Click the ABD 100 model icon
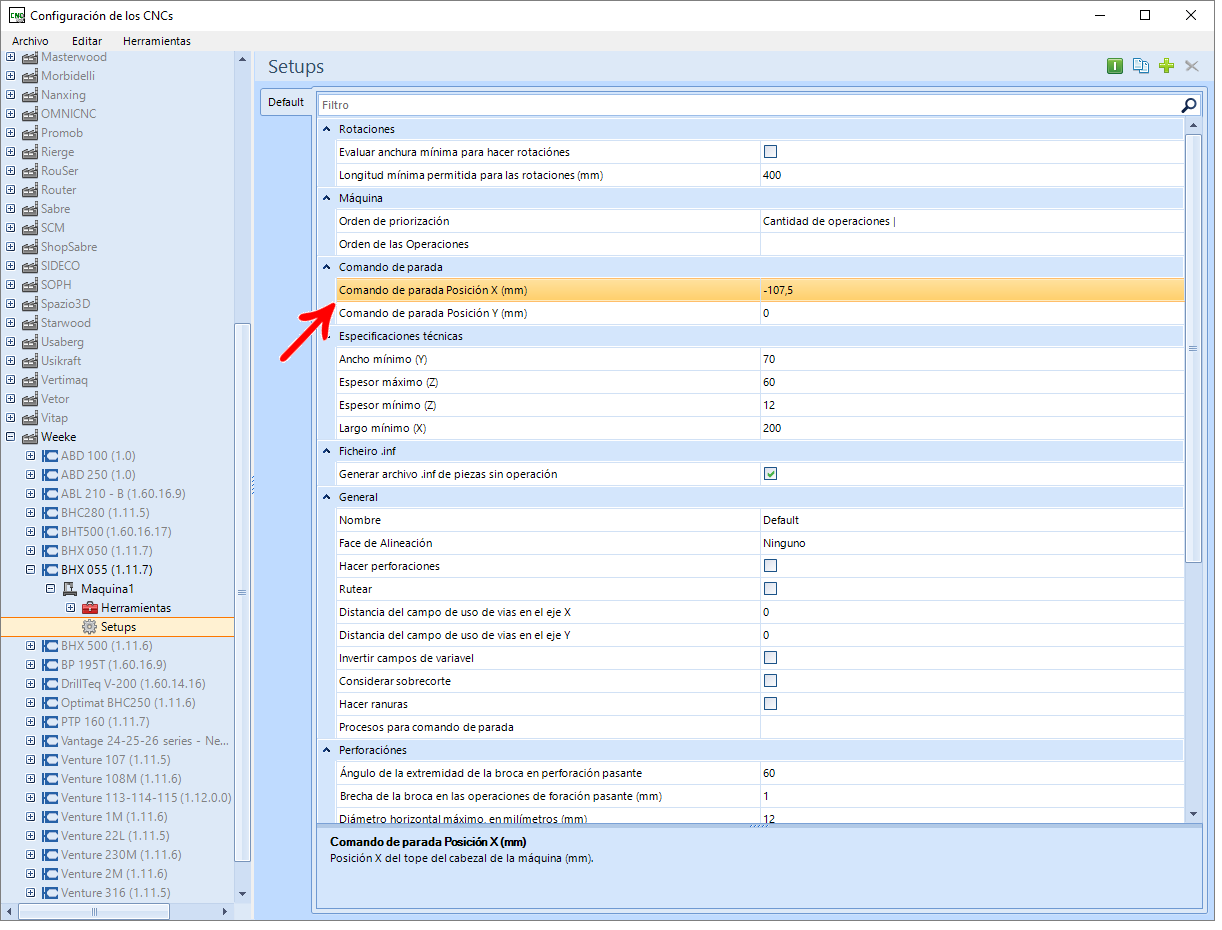This screenshot has height=930, width=1222. pyautogui.click(x=50, y=456)
